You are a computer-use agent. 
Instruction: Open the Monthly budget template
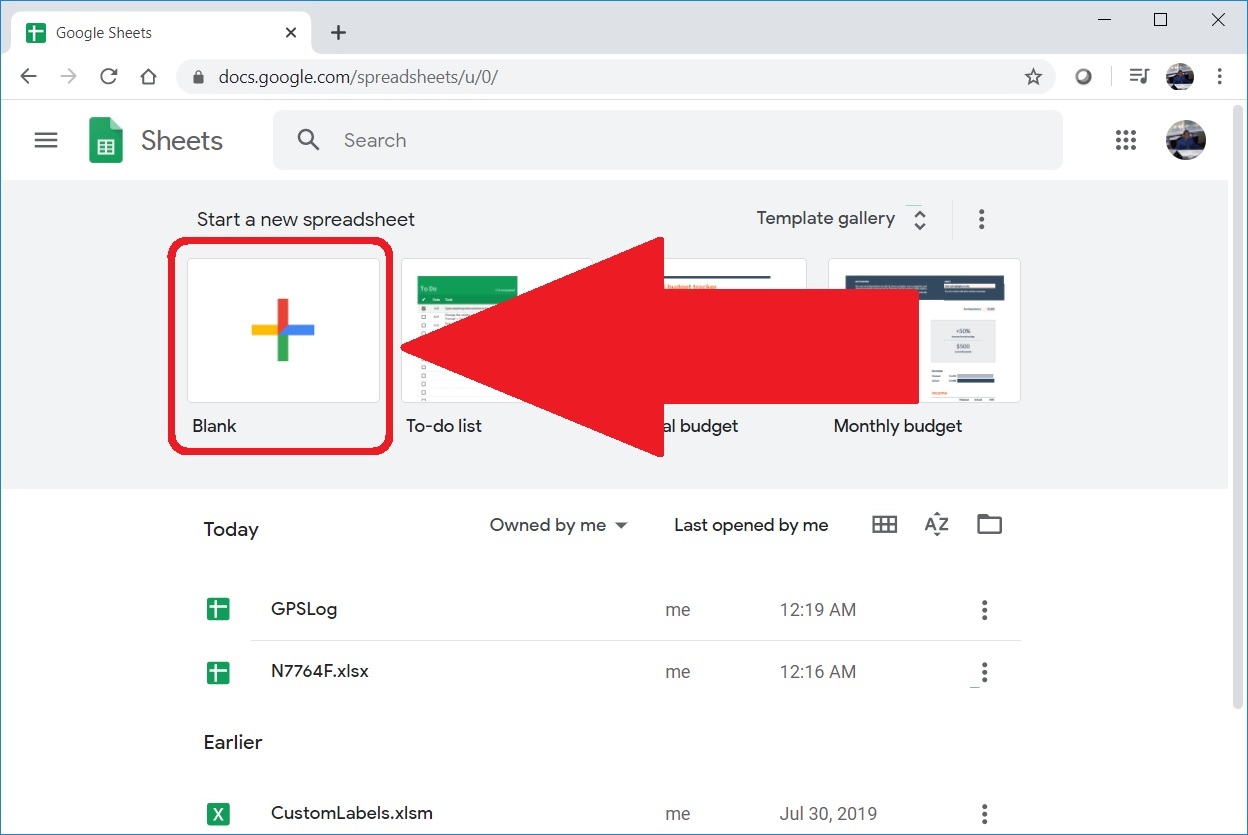click(x=924, y=331)
